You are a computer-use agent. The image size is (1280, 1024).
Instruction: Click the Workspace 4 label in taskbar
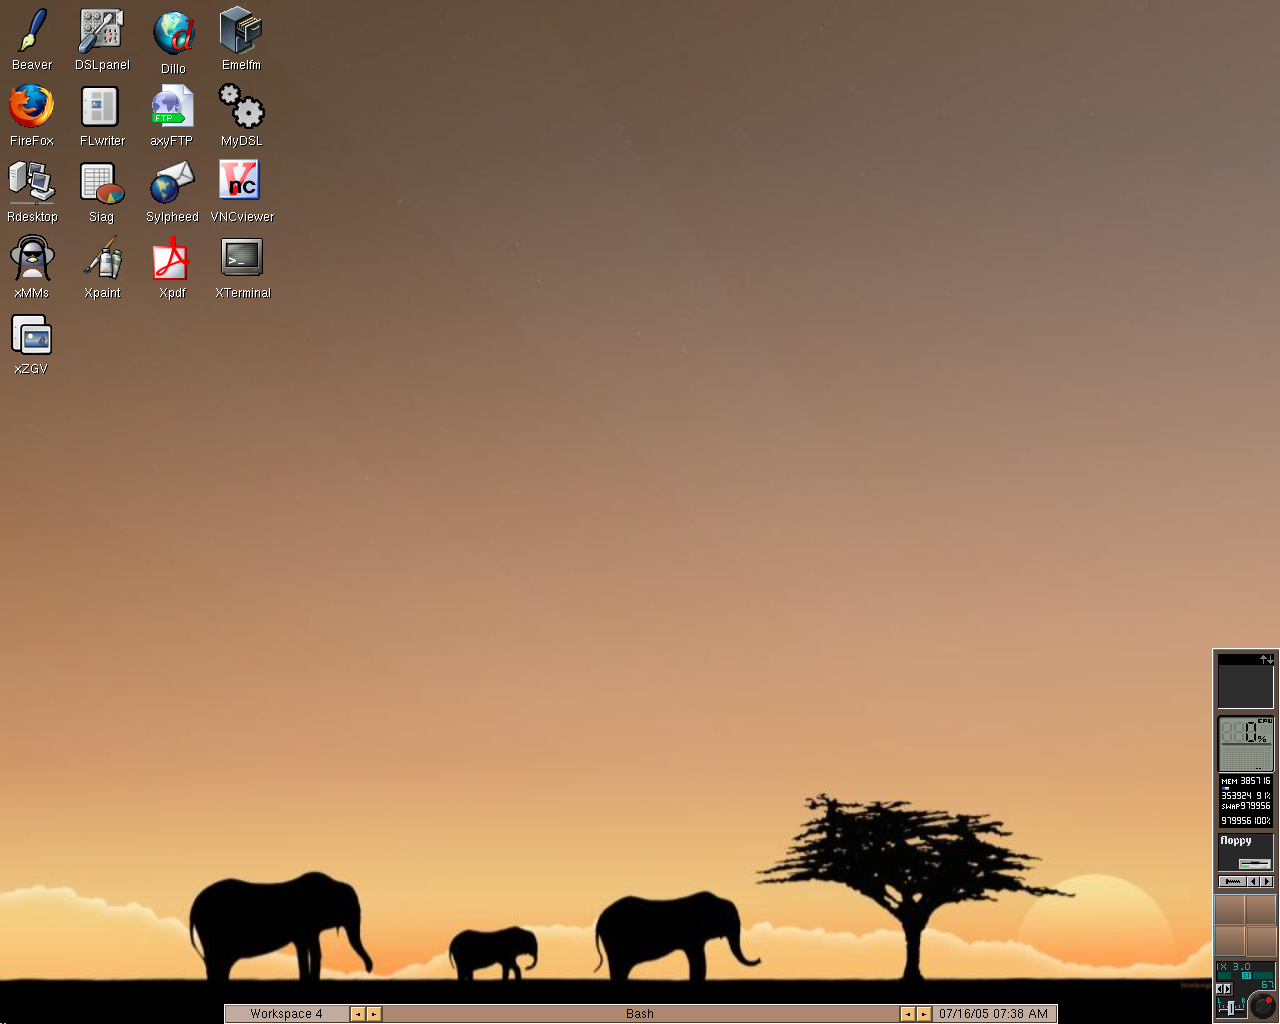click(x=287, y=1014)
